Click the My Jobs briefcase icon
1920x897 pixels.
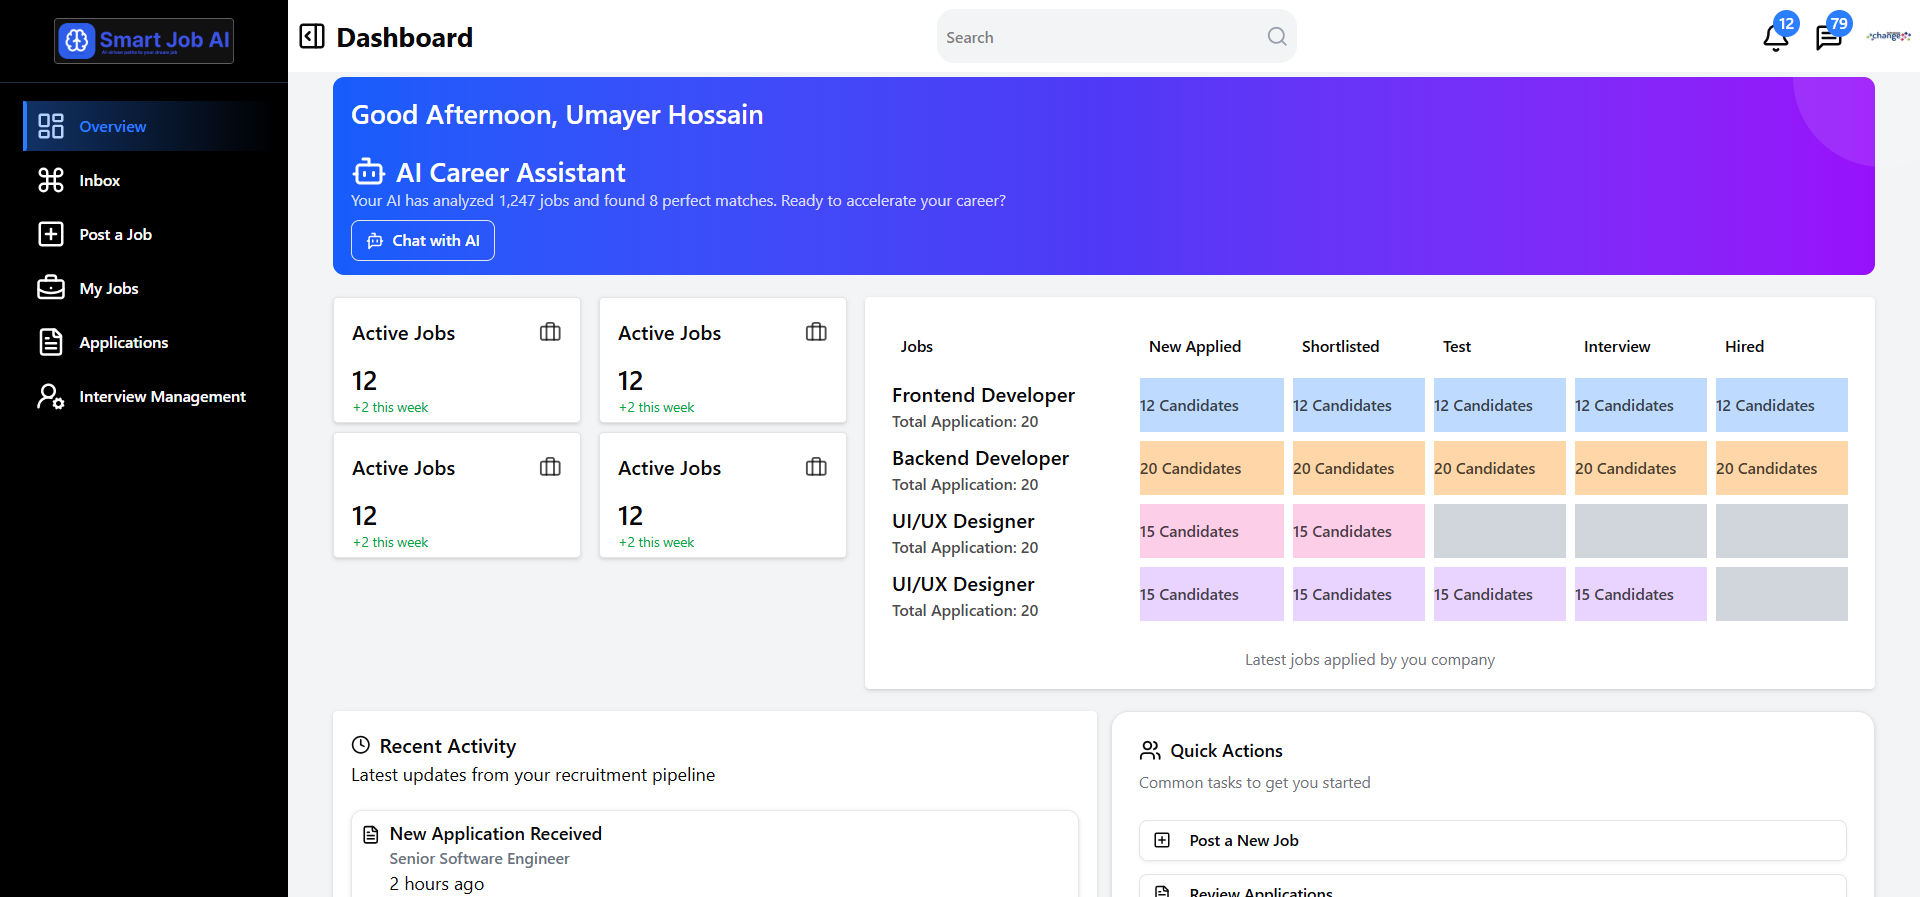point(51,288)
